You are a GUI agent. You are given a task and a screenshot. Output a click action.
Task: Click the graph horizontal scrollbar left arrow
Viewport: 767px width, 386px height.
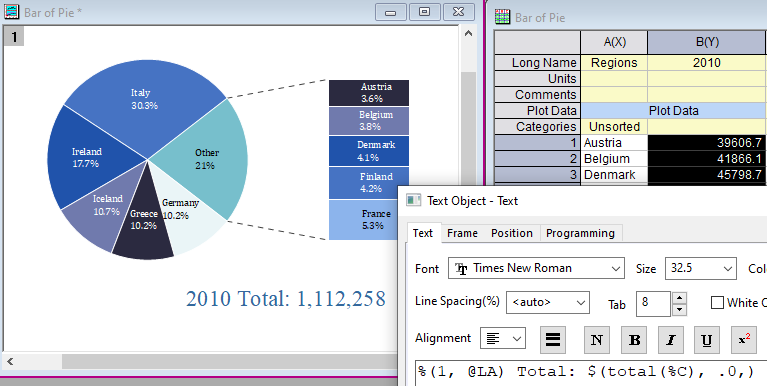(10, 362)
